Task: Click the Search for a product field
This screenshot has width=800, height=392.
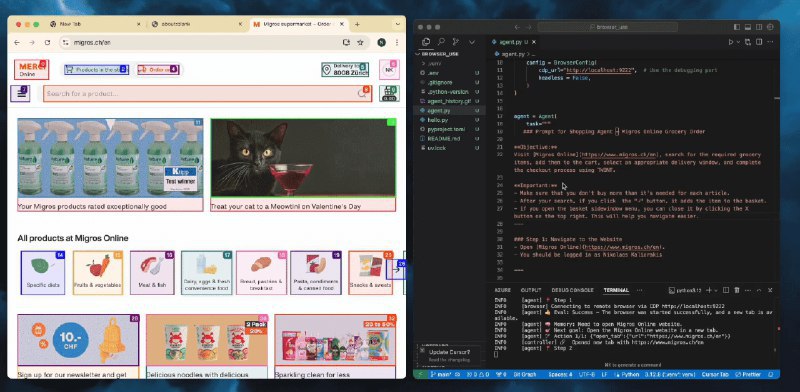Action: [x=207, y=93]
